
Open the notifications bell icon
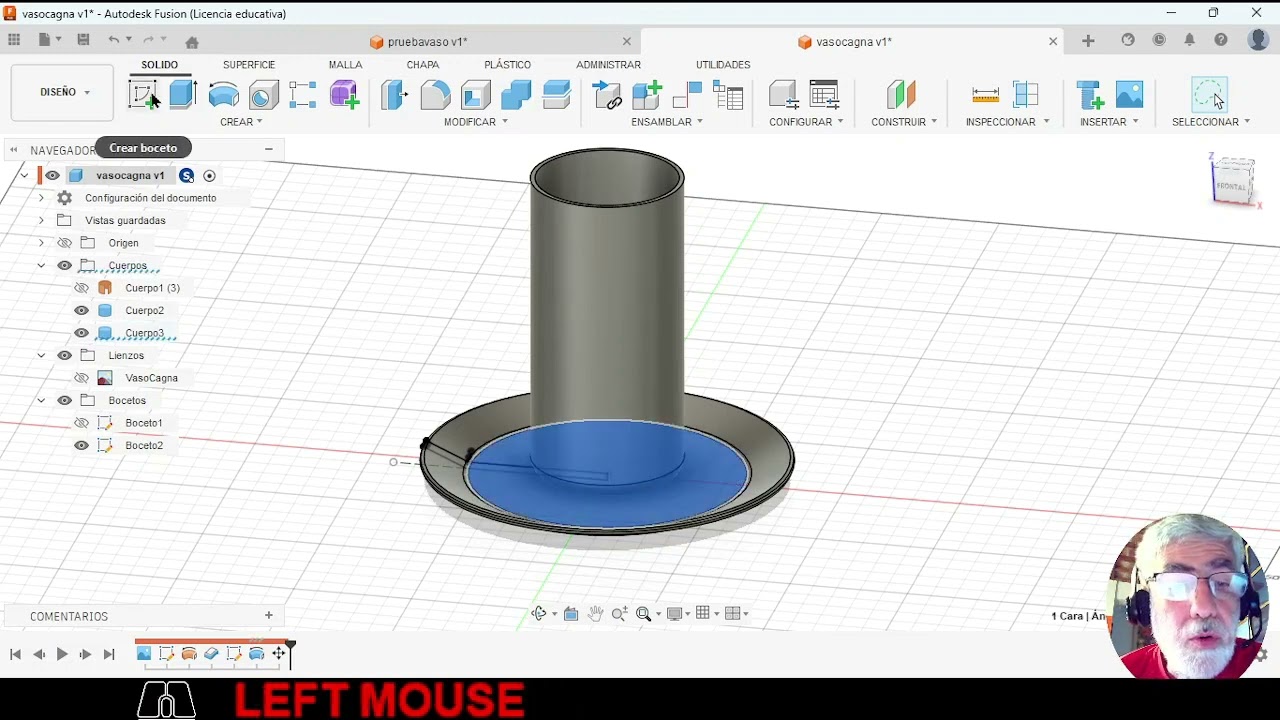click(x=1190, y=40)
